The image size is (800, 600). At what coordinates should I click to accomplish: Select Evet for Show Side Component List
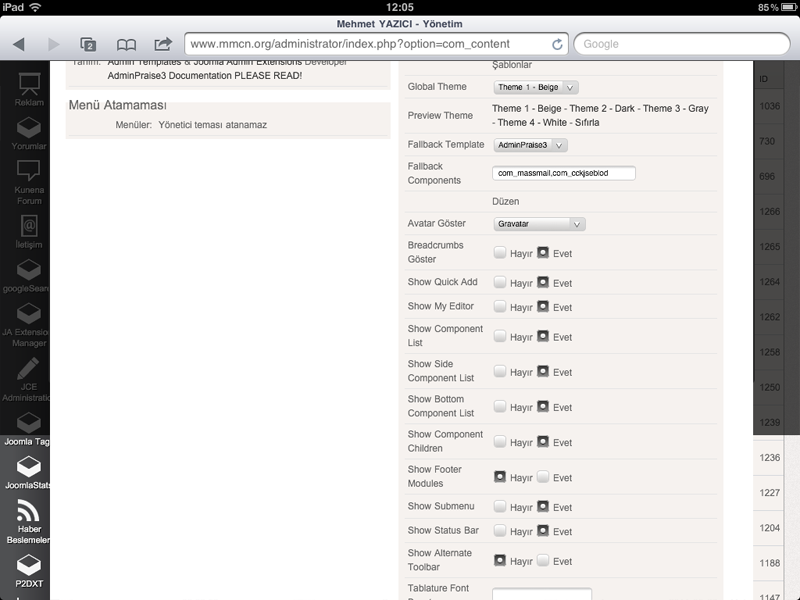pyautogui.click(x=543, y=371)
